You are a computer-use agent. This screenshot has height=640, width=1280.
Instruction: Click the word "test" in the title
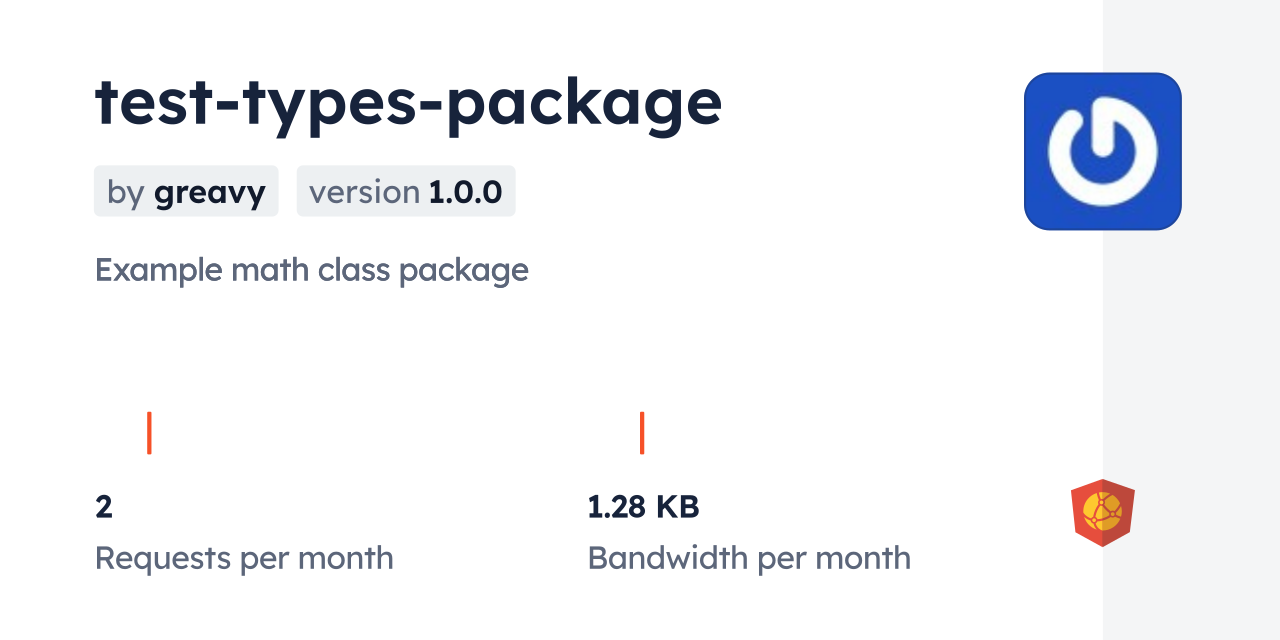point(150,102)
